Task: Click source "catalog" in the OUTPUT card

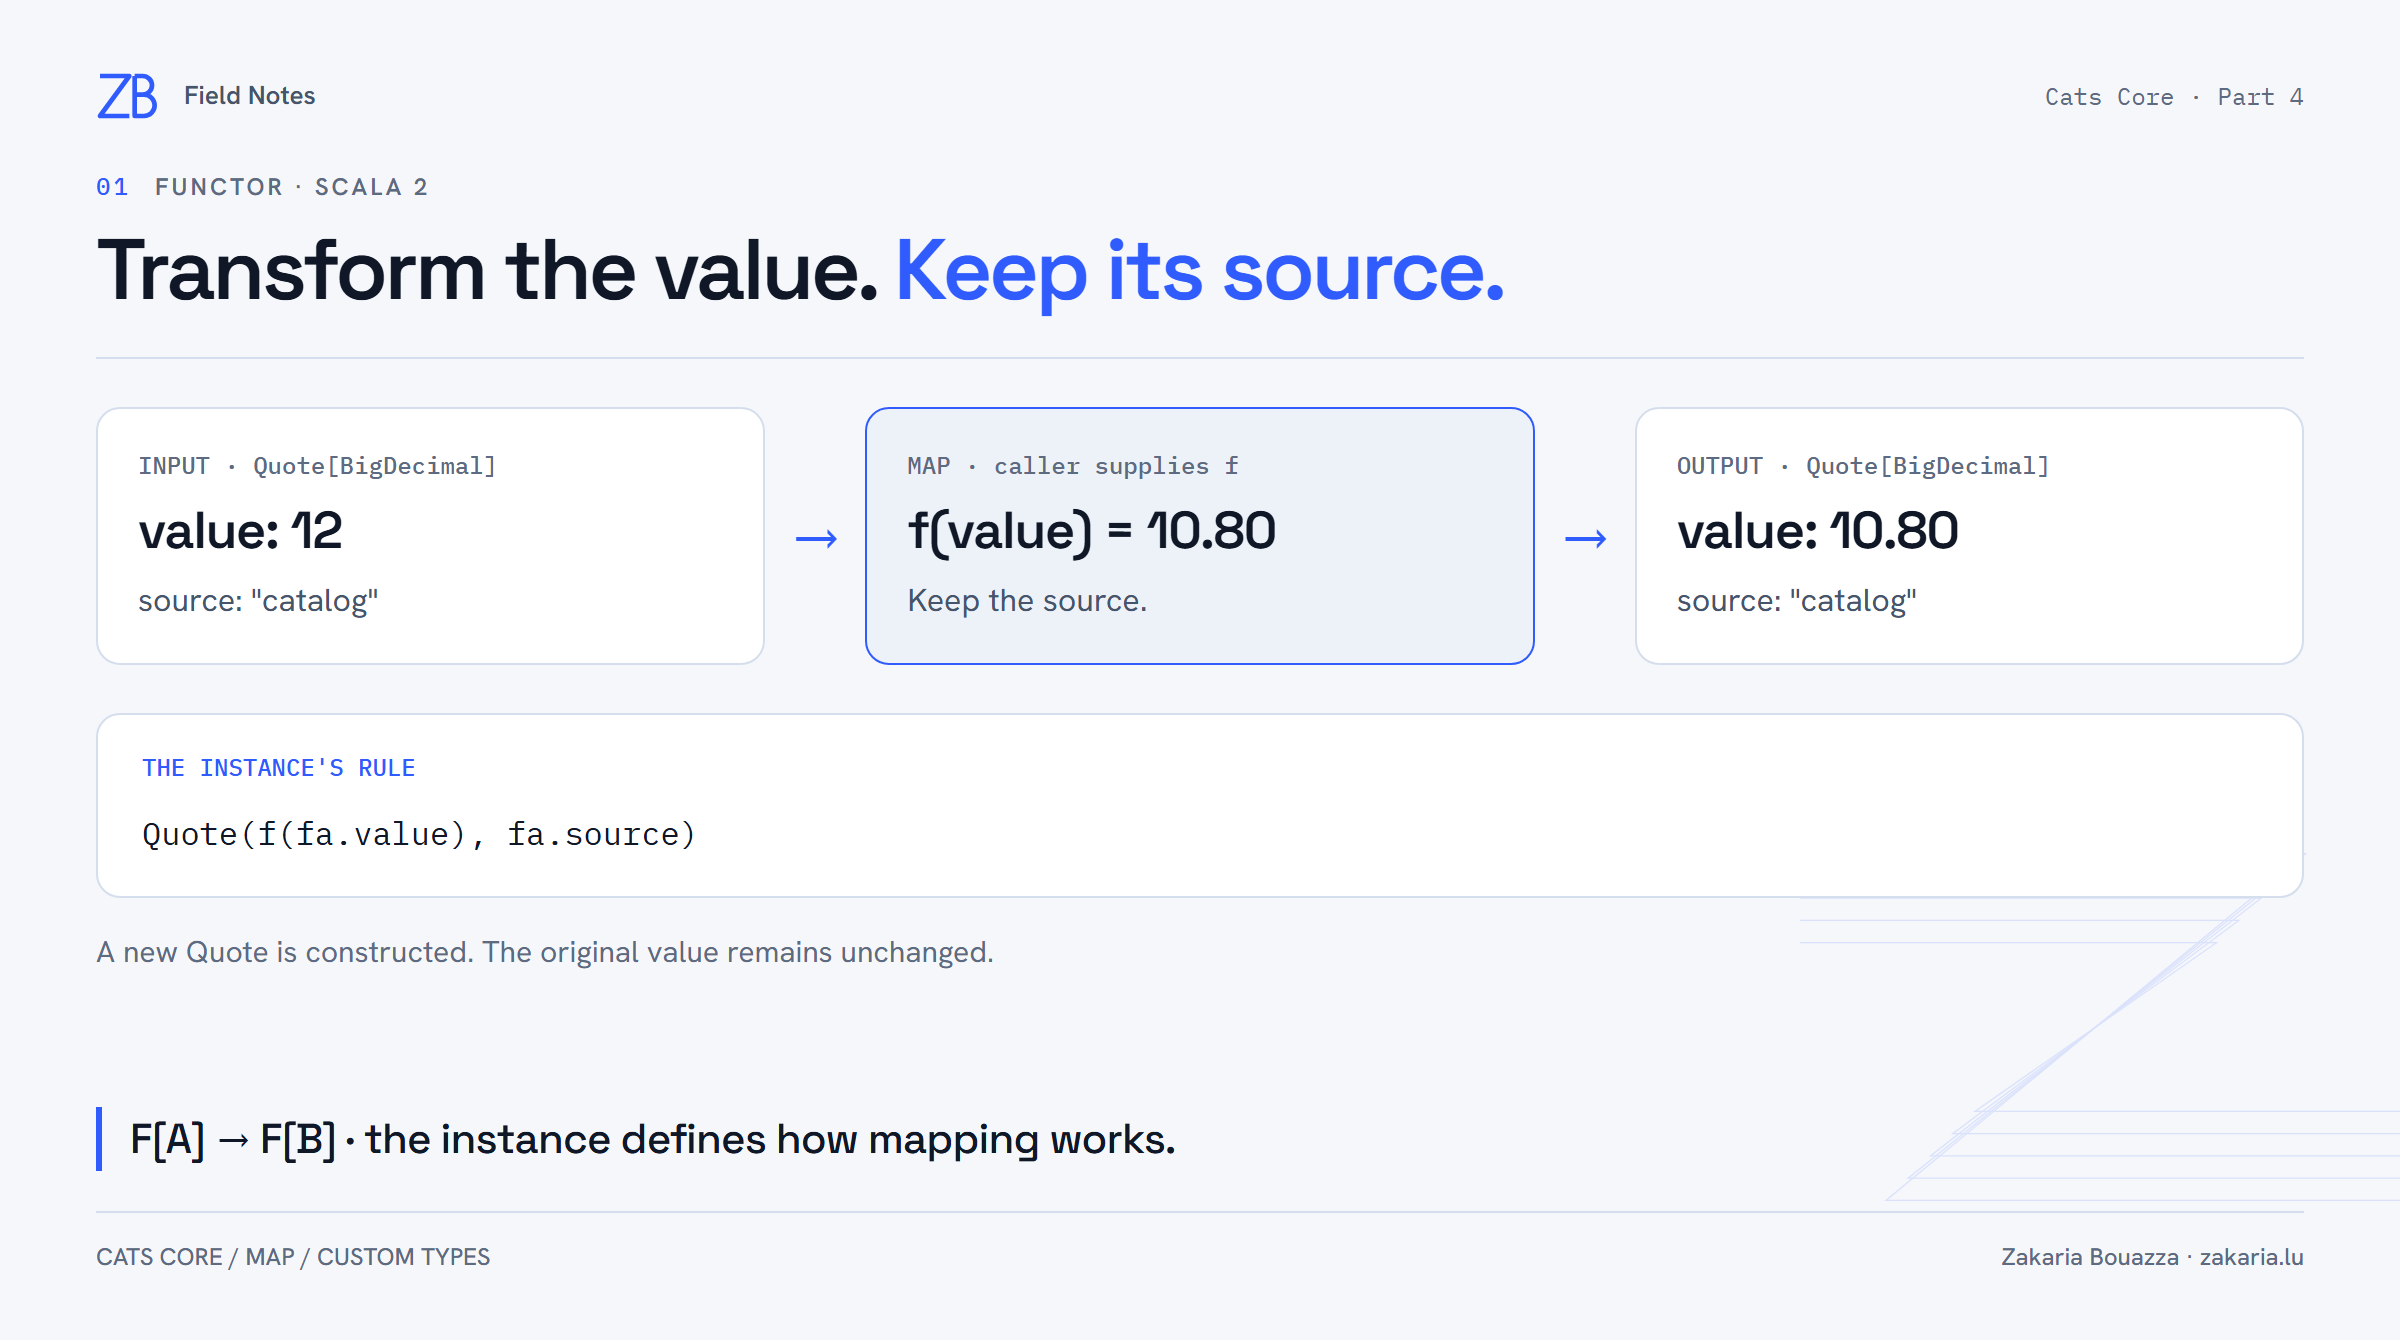Action: point(1797,600)
